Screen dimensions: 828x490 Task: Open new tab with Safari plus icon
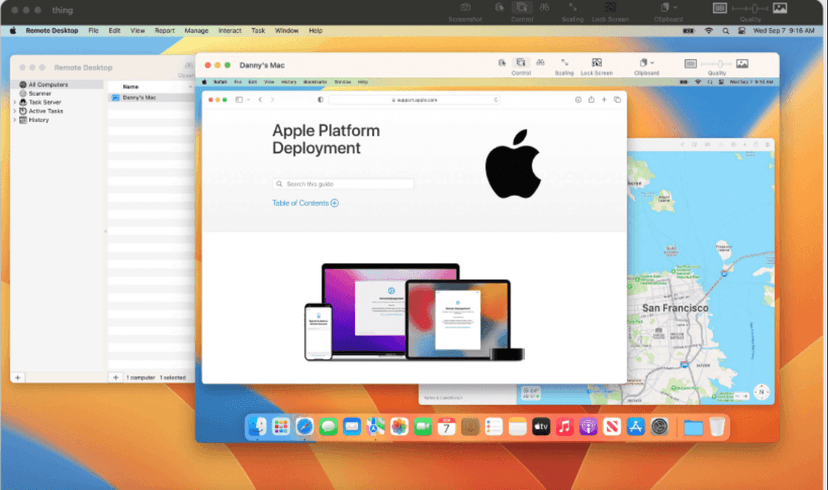(604, 100)
